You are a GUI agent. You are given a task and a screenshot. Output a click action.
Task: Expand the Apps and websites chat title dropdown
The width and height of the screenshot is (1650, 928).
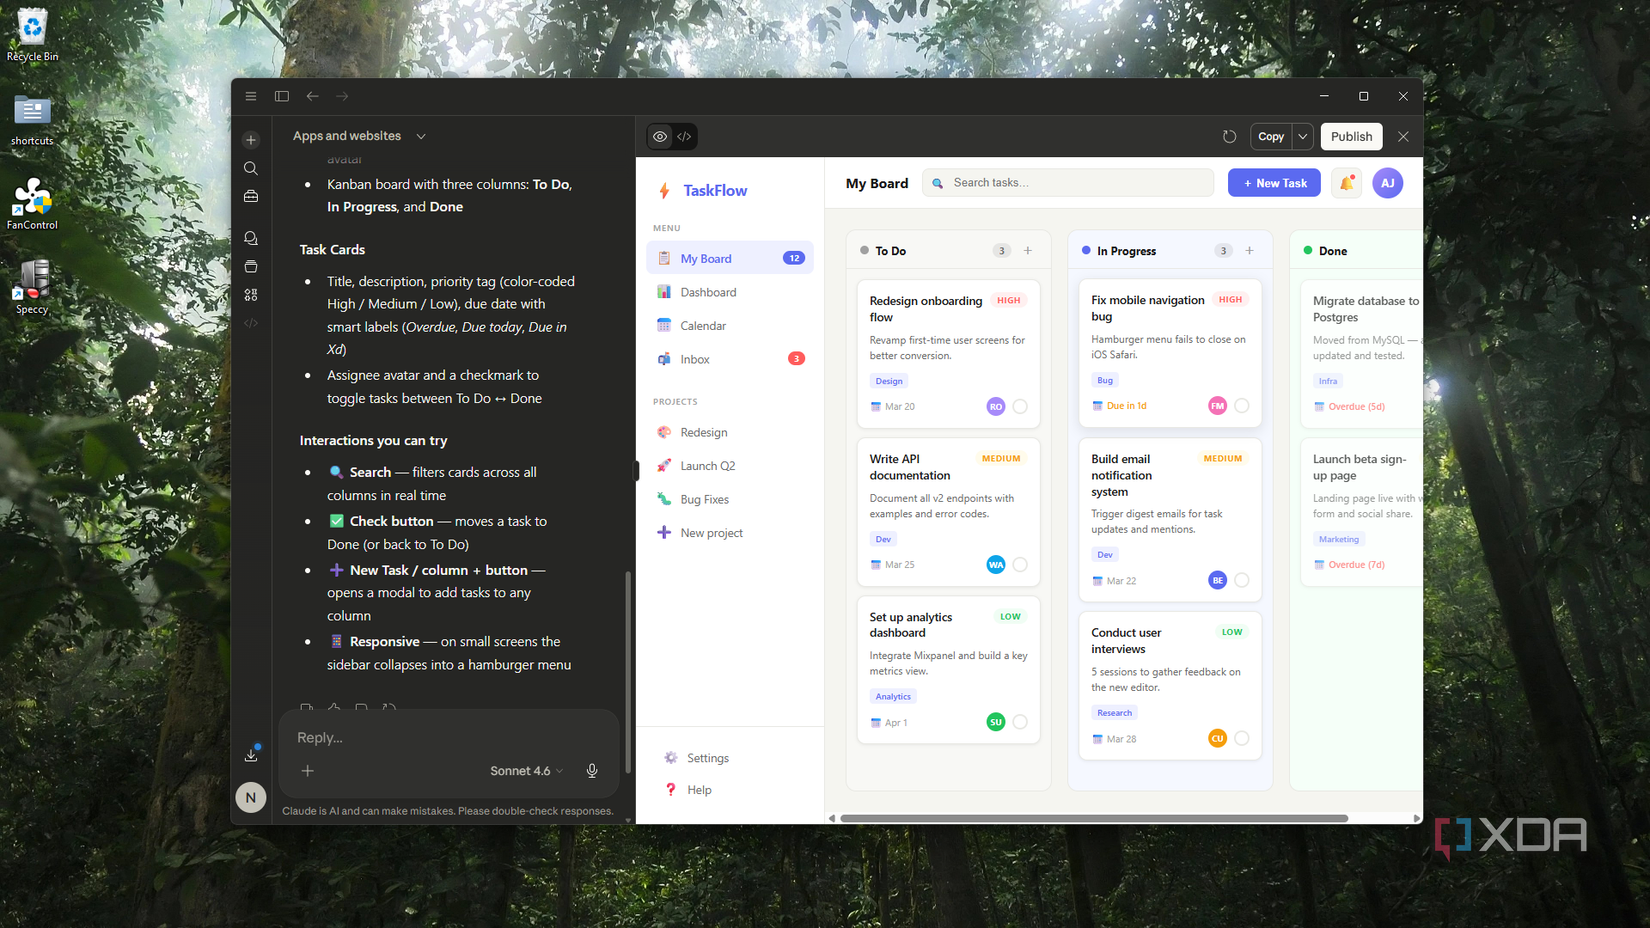tap(421, 136)
